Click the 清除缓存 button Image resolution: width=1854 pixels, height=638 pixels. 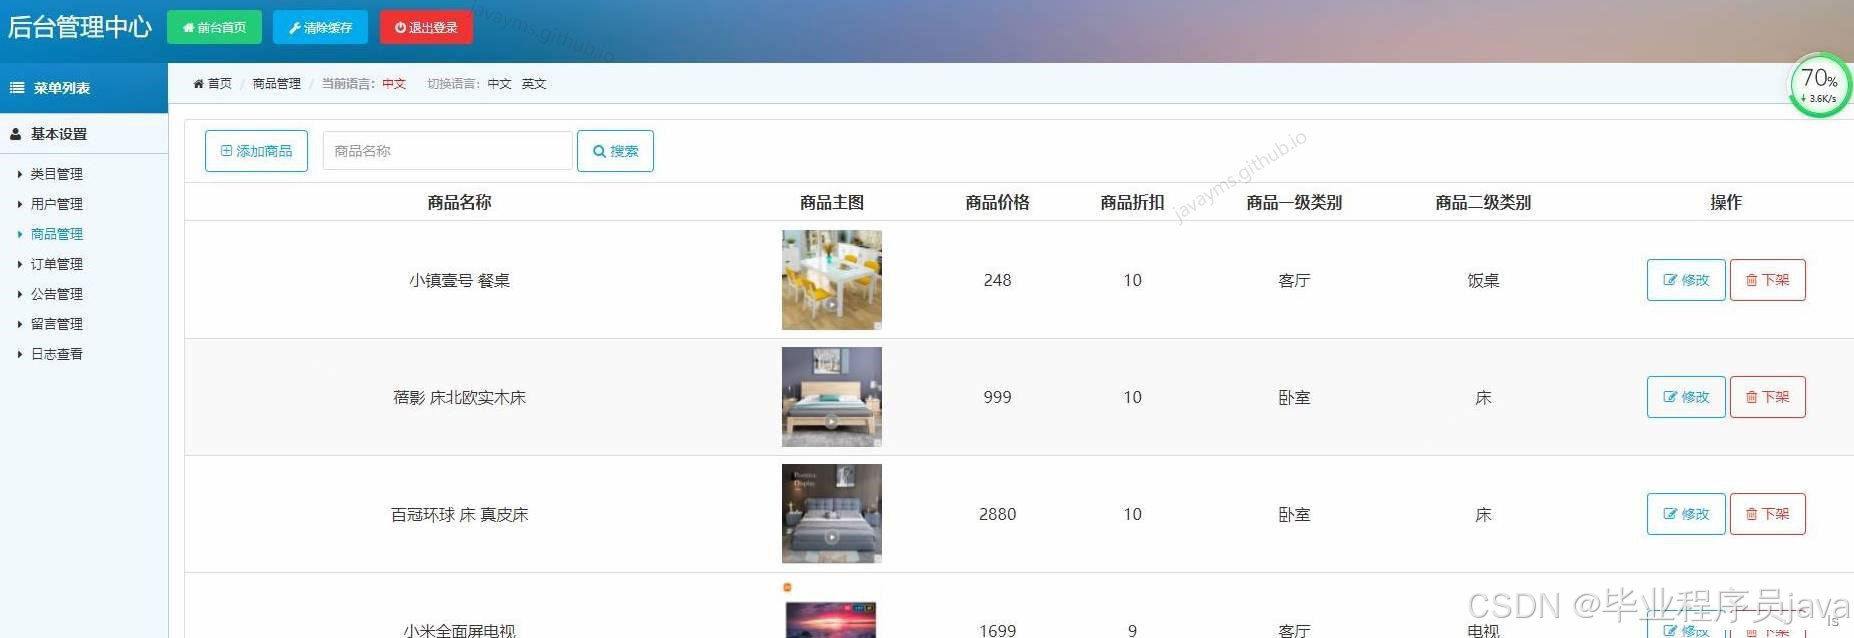pyautogui.click(x=320, y=27)
